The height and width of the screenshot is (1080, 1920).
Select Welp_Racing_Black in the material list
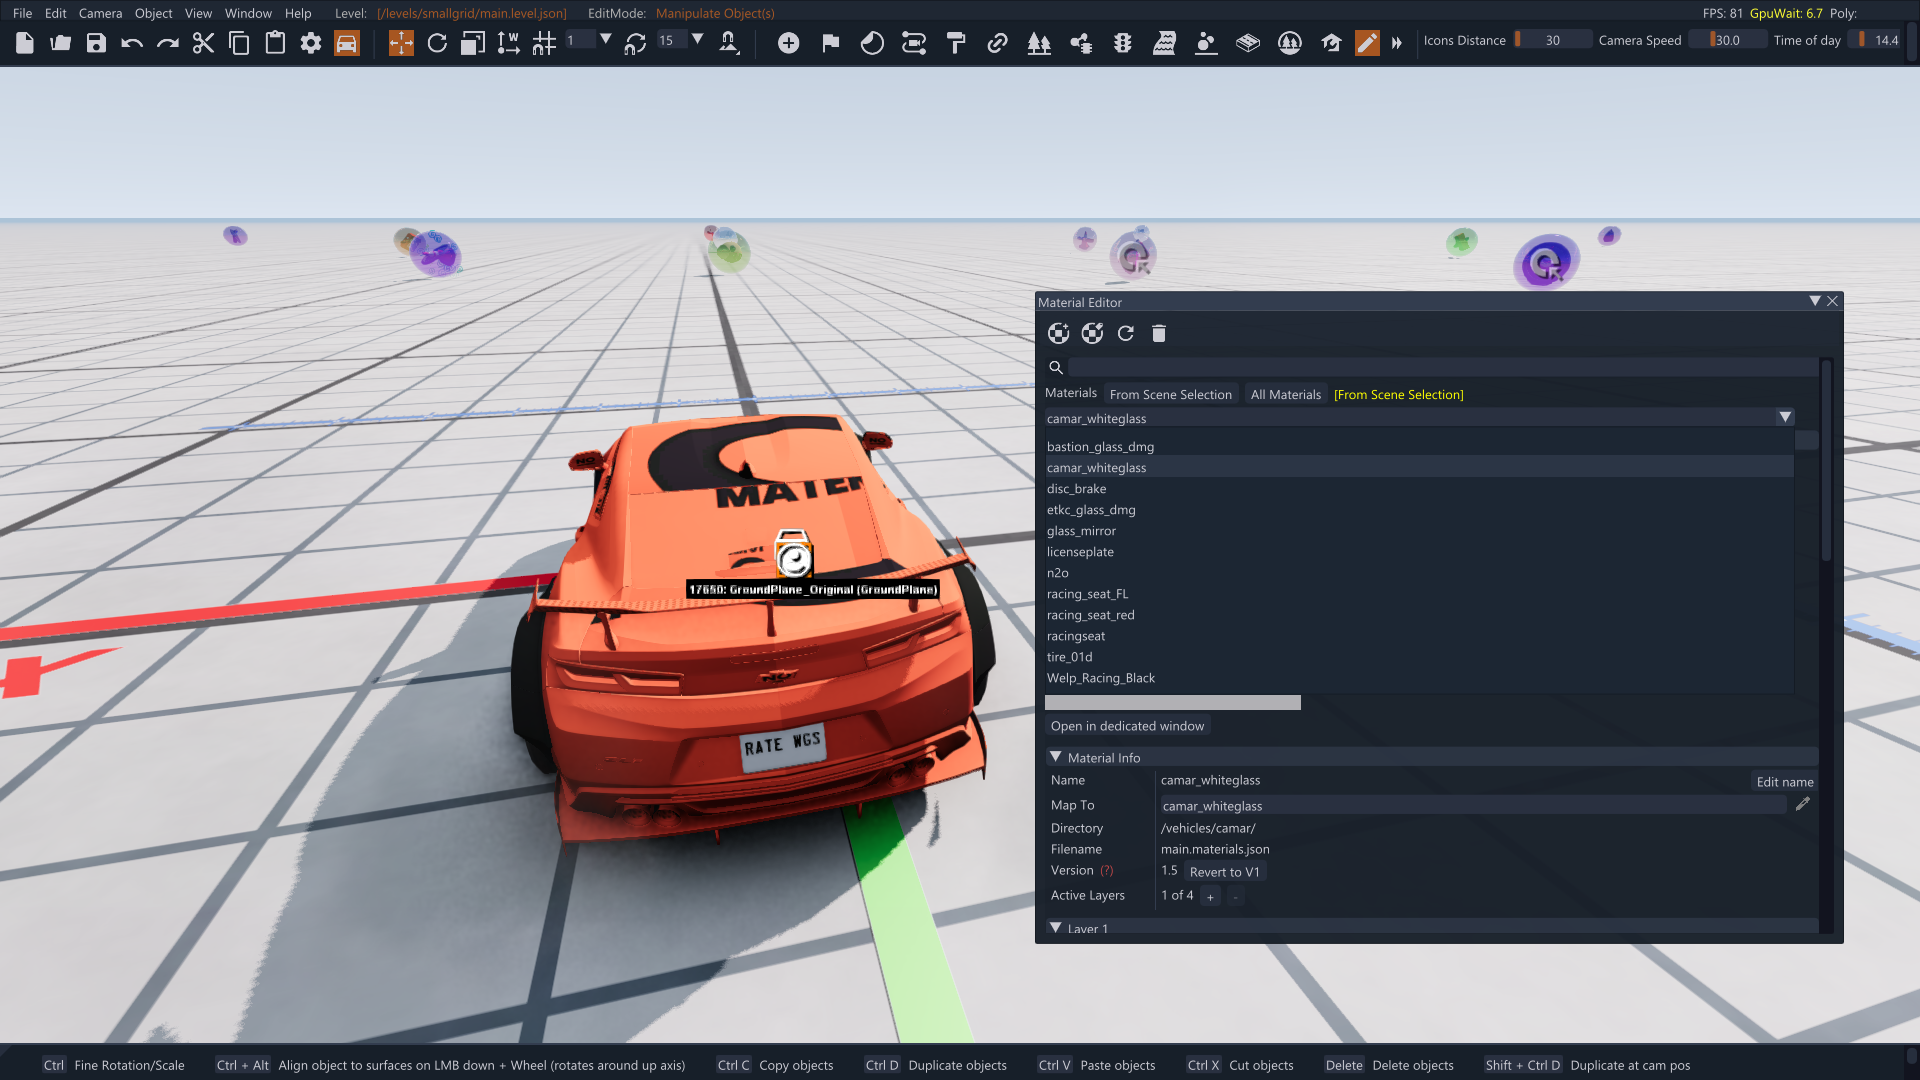[x=1419, y=678]
